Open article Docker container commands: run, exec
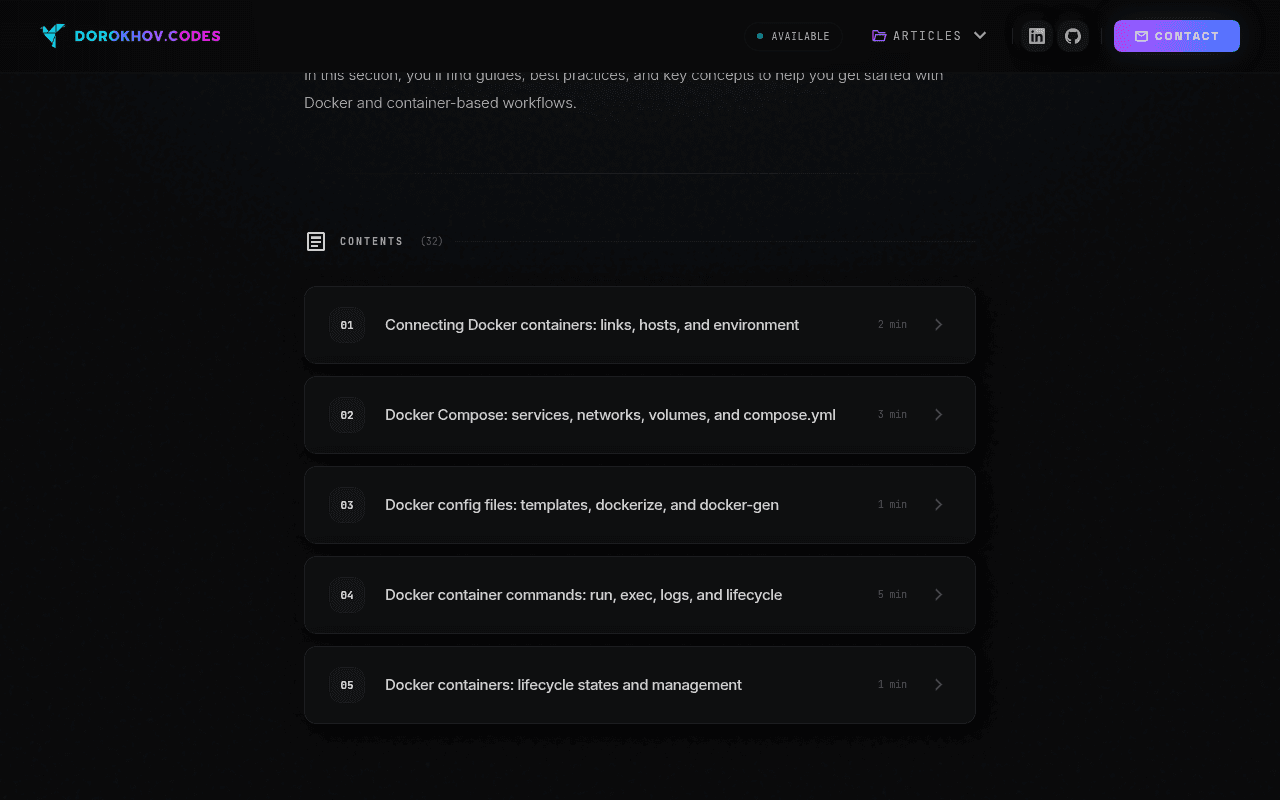The height and width of the screenshot is (800, 1280). coord(640,595)
